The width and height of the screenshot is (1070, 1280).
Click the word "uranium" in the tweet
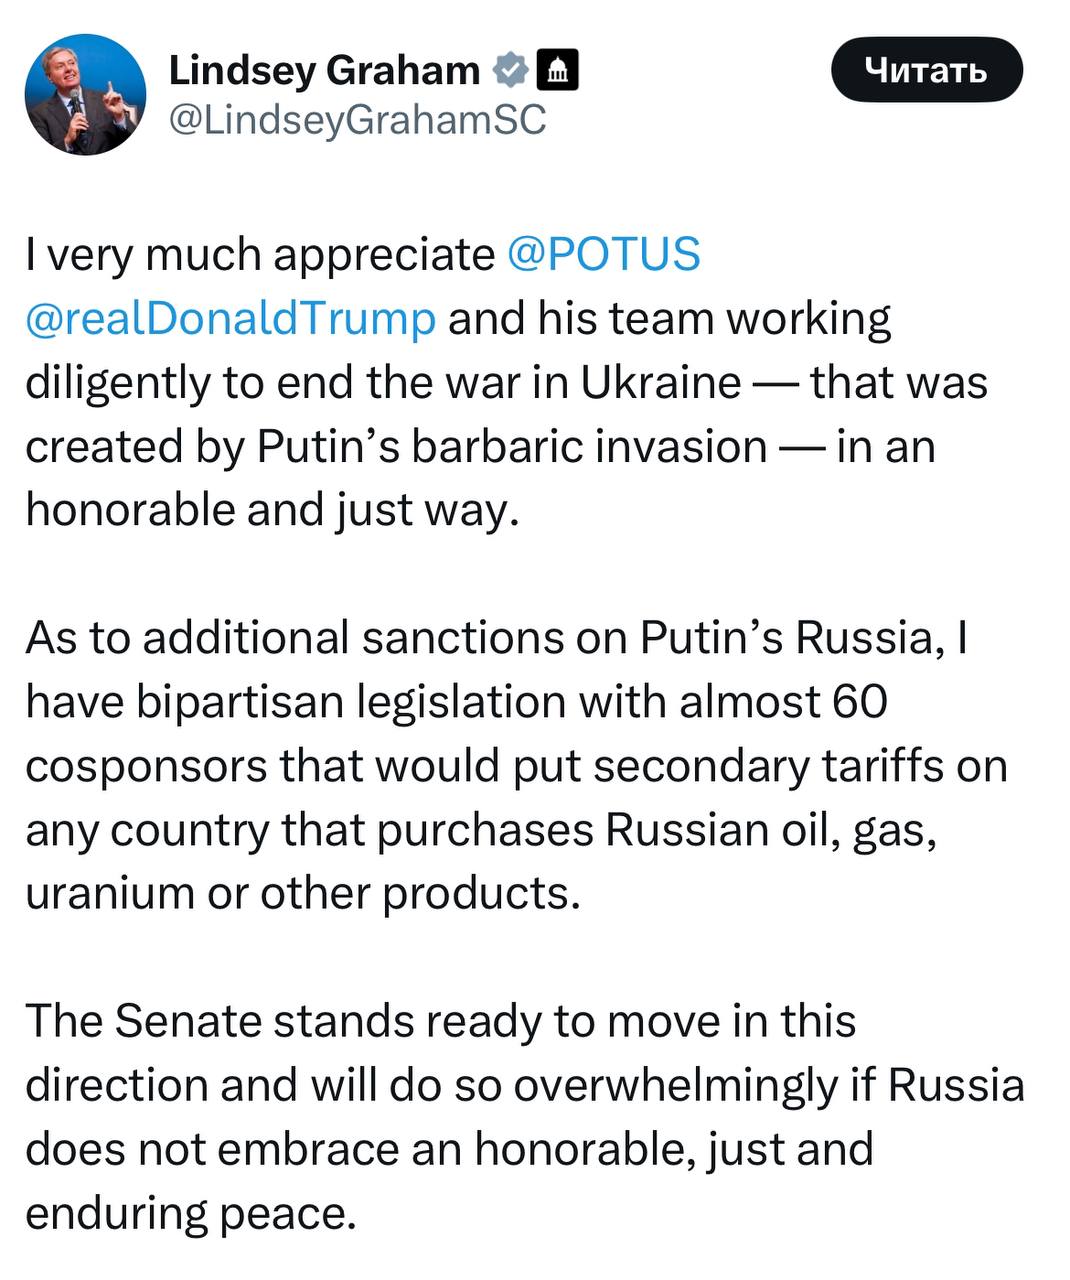110,893
